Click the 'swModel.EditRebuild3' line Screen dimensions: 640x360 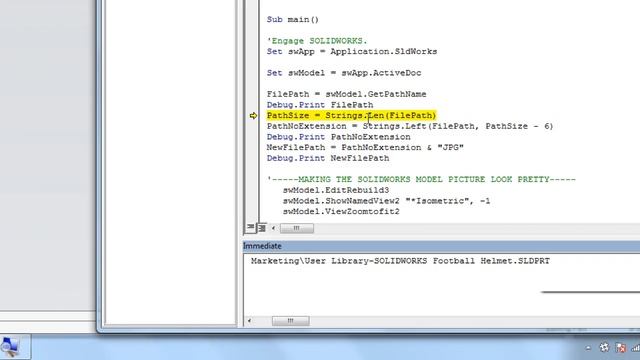click(336, 190)
